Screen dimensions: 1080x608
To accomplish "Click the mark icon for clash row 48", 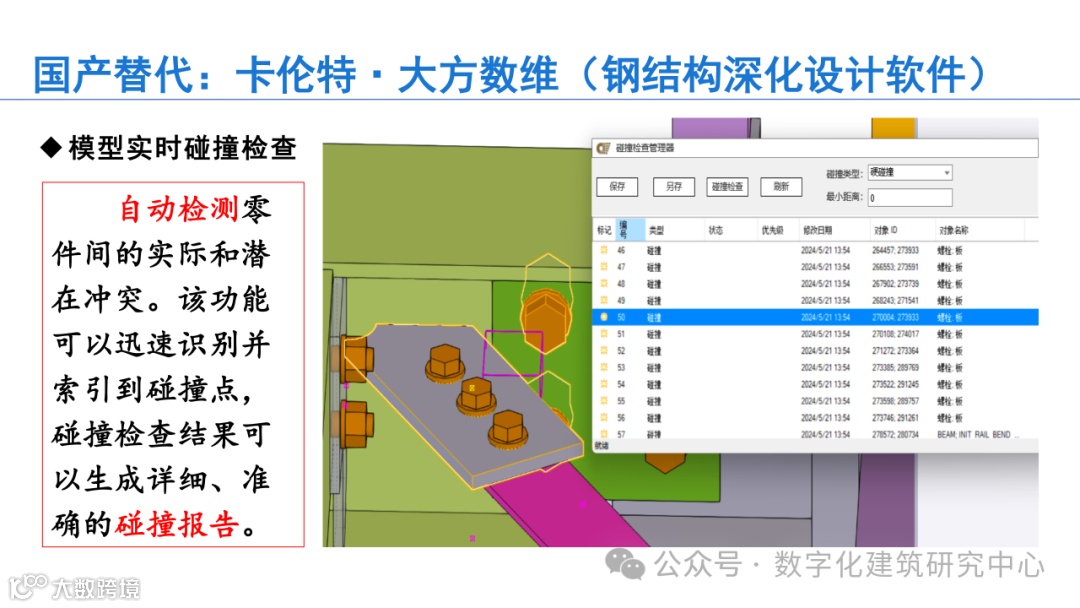I will pos(604,284).
